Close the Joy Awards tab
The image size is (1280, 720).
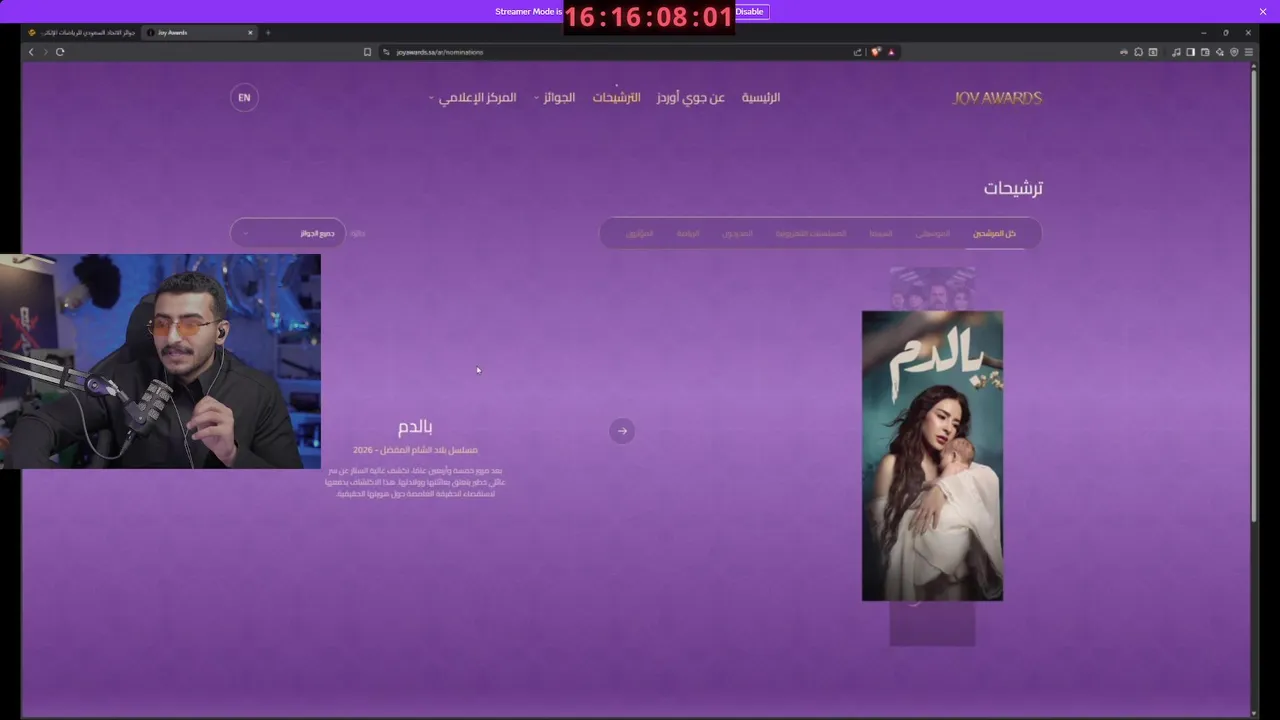click(x=250, y=33)
